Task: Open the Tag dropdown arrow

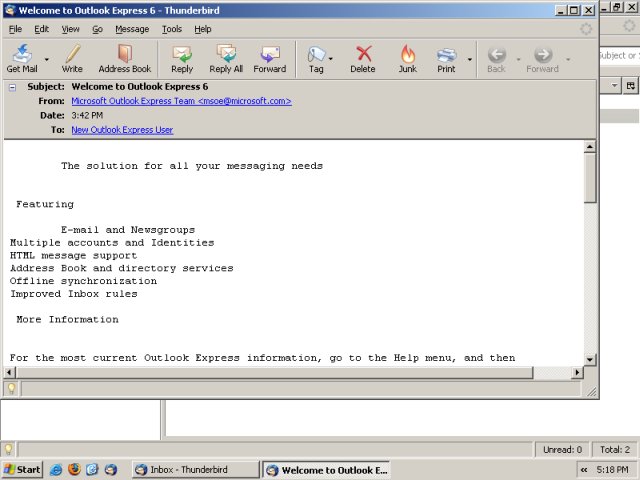Action: pos(331,59)
